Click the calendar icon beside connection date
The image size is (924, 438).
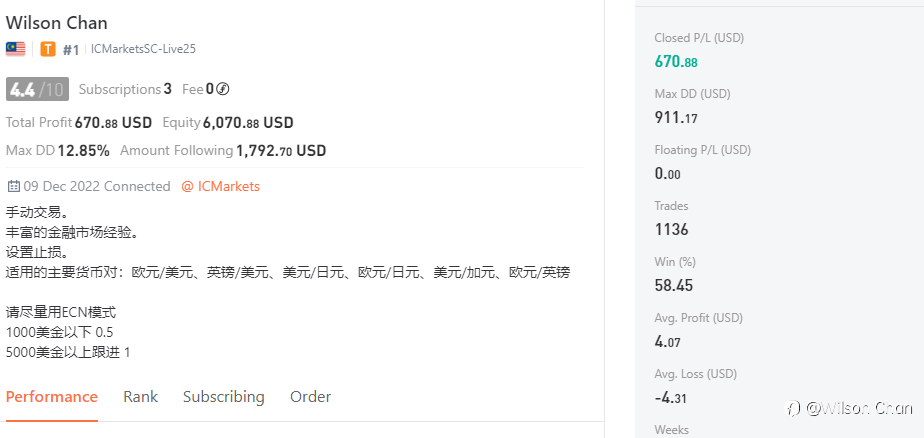point(14,186)
